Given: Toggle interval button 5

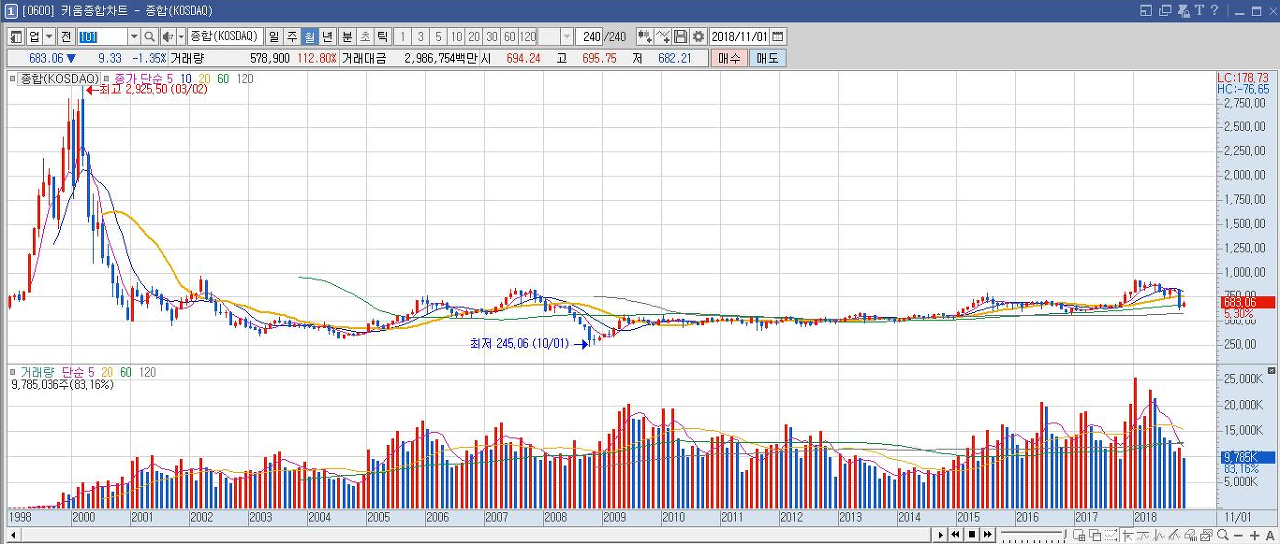Looking at the screenshot, I should (x=438, y=37).
